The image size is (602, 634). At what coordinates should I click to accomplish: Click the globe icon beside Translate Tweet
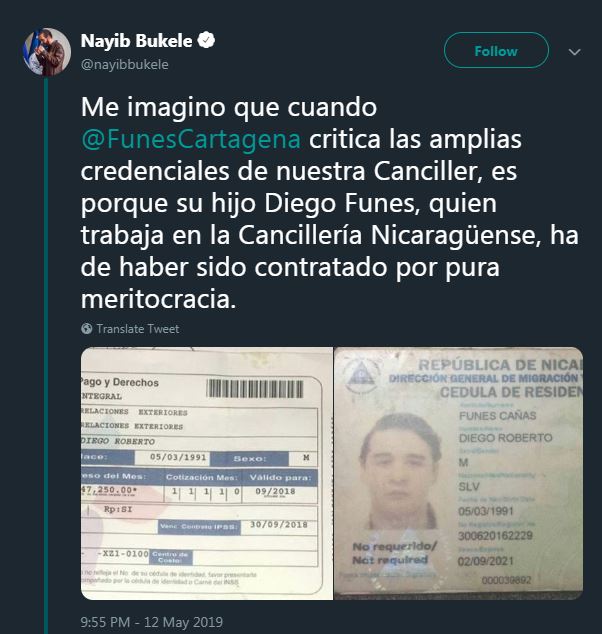(x=87, y=328)
